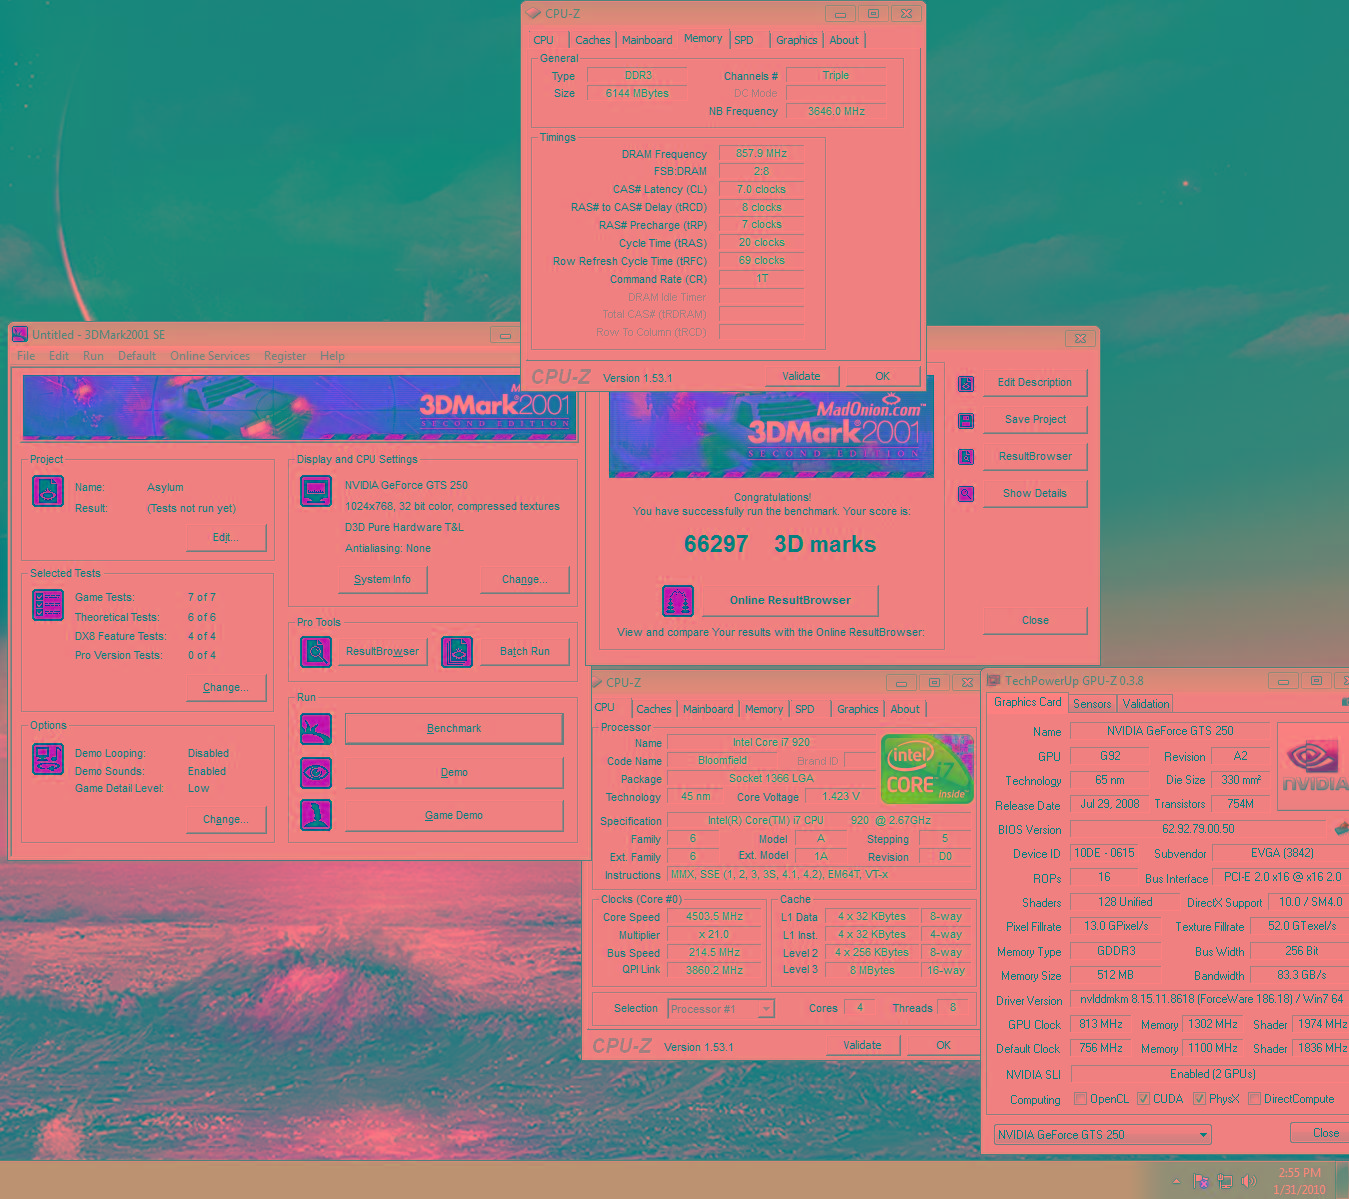Click the GPU-Z title bar icon
The height and width of the screenshot is (1199, 1349).
pyautogui.click(x=994, y=681)
